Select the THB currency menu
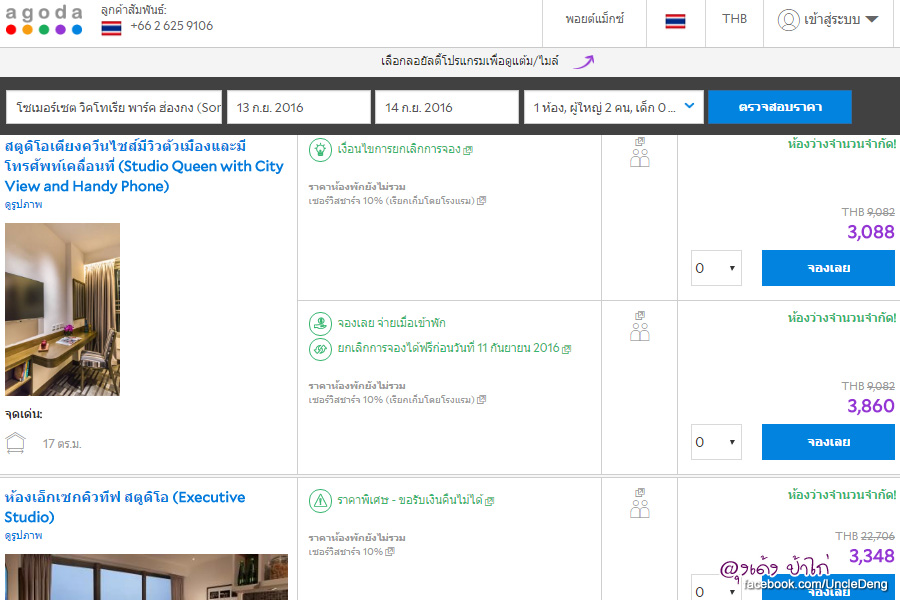900x600 pixels. pos(734,20)
